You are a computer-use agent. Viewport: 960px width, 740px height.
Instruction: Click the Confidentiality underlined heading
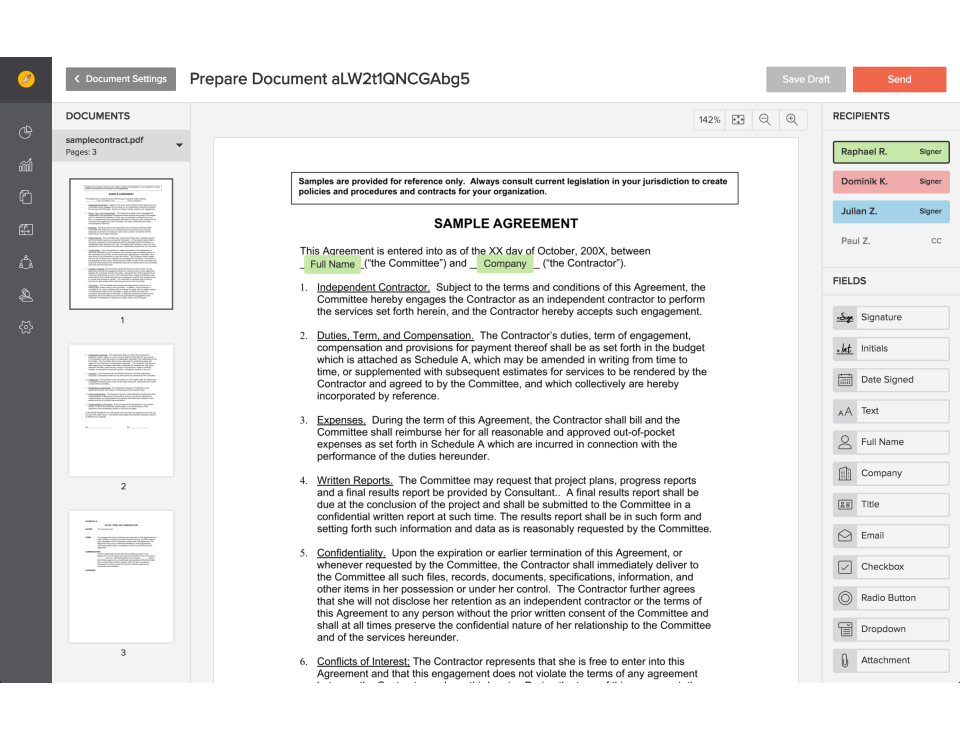(351, 553)
